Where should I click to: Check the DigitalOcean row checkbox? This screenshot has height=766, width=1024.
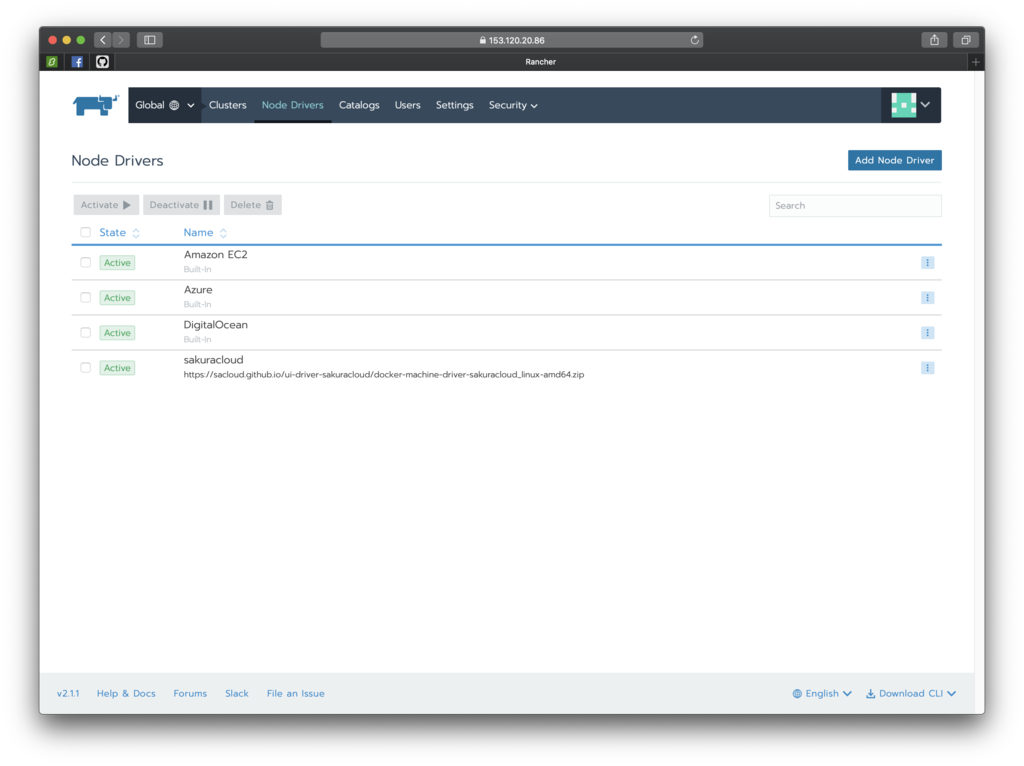click(x=86, y=333)
